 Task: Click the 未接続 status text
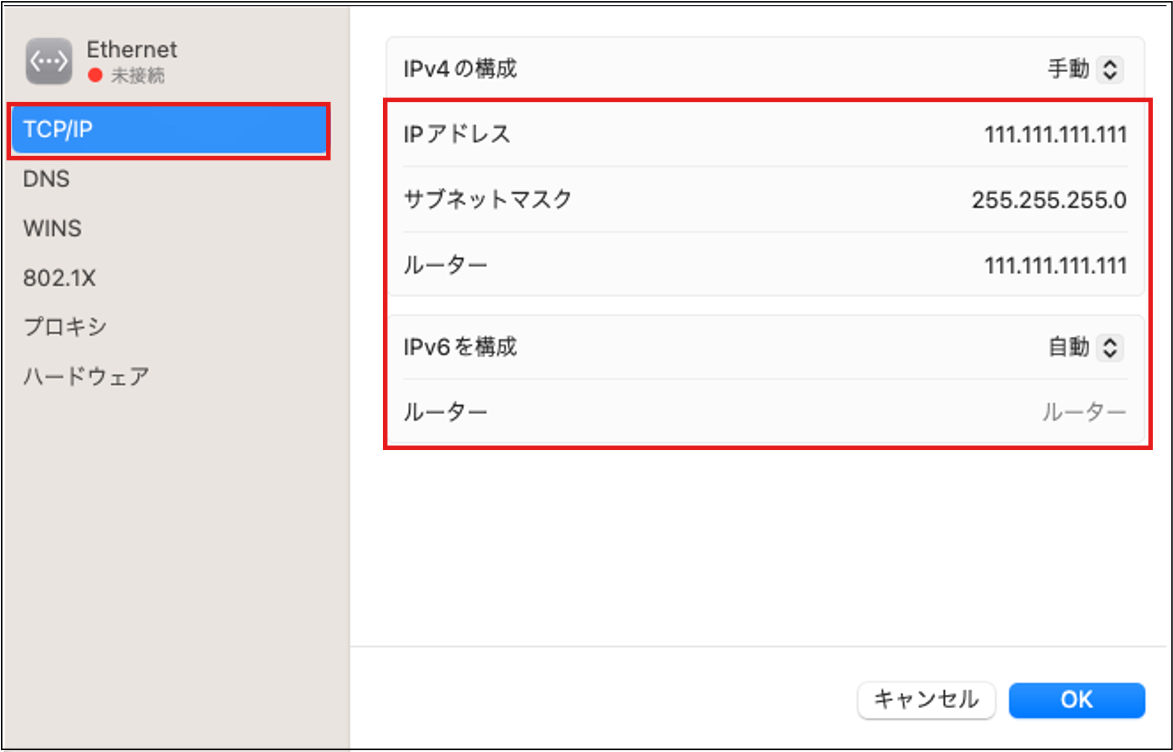coord(138,76)
